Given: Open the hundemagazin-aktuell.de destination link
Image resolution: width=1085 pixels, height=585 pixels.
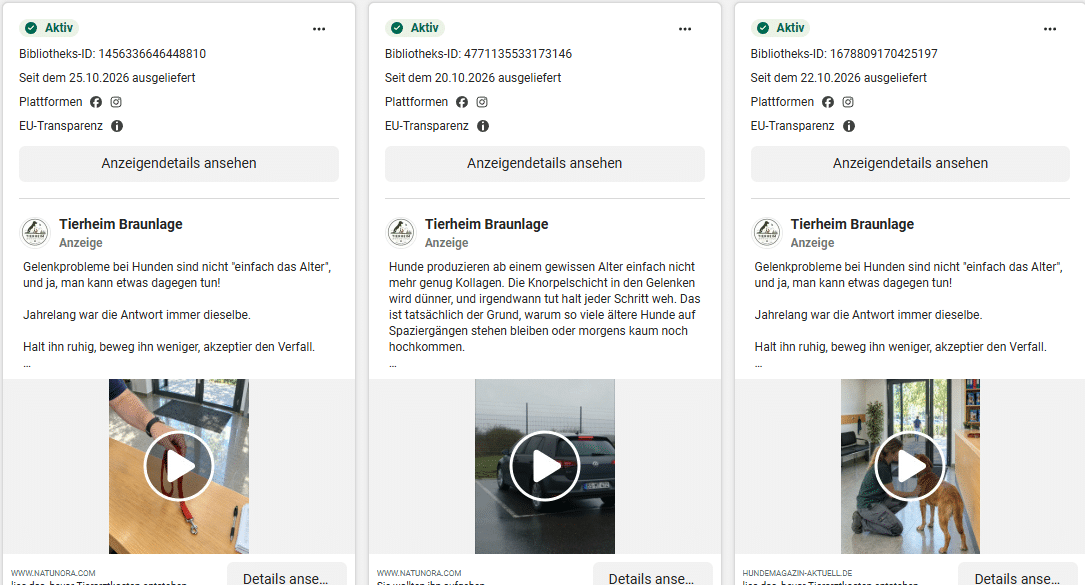Looking at the screenshot, I should point(797,573).
